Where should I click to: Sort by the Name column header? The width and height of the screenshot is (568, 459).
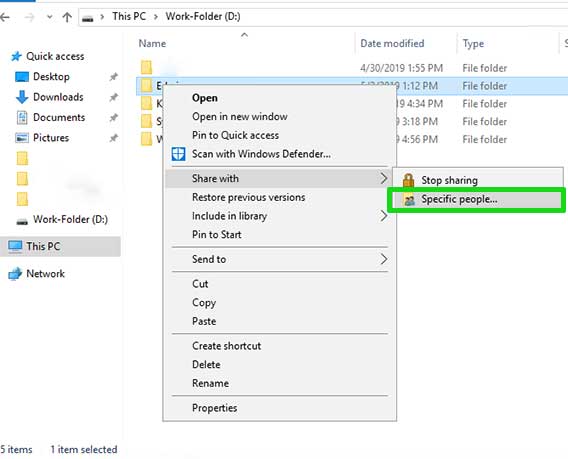[x=152, y=43]
